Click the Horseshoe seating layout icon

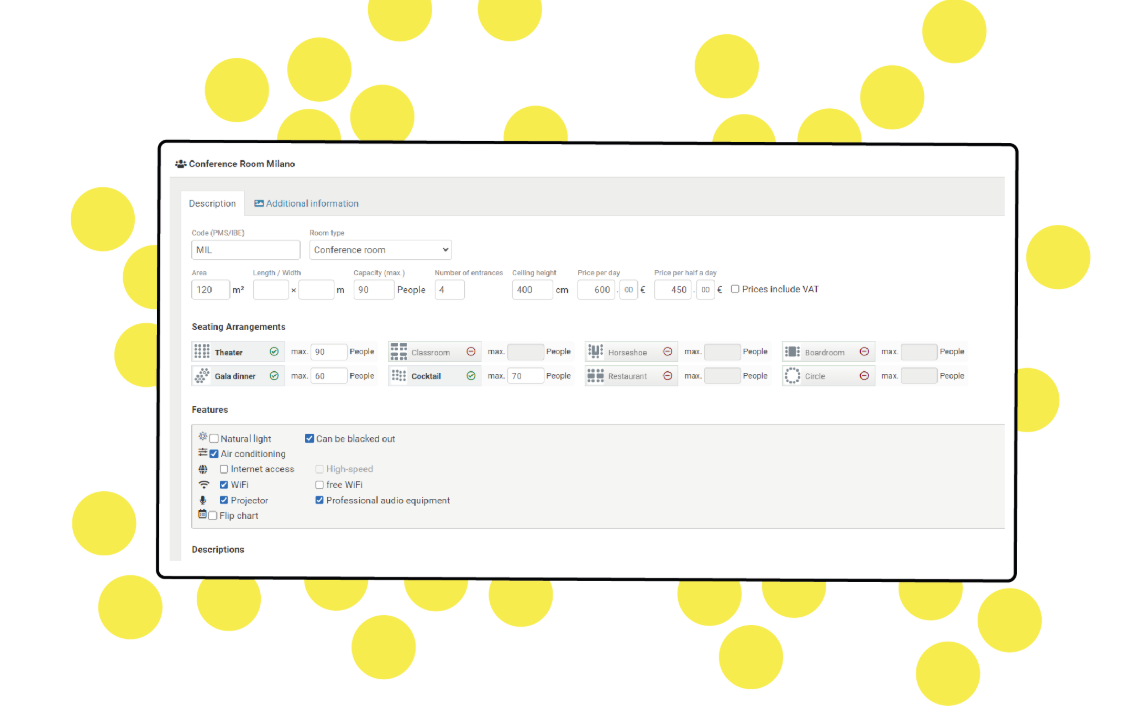click(595, 352)
